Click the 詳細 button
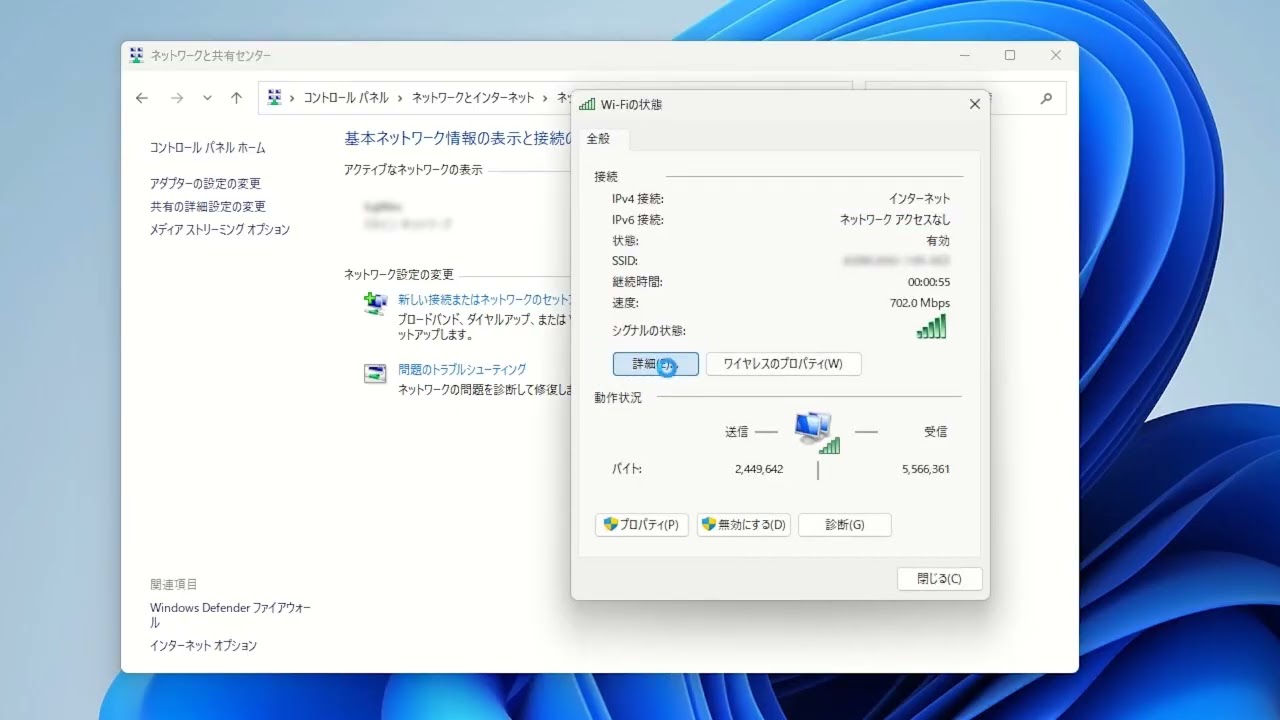The width and height of the screenshot is (1280, 720). click(655, 364)
